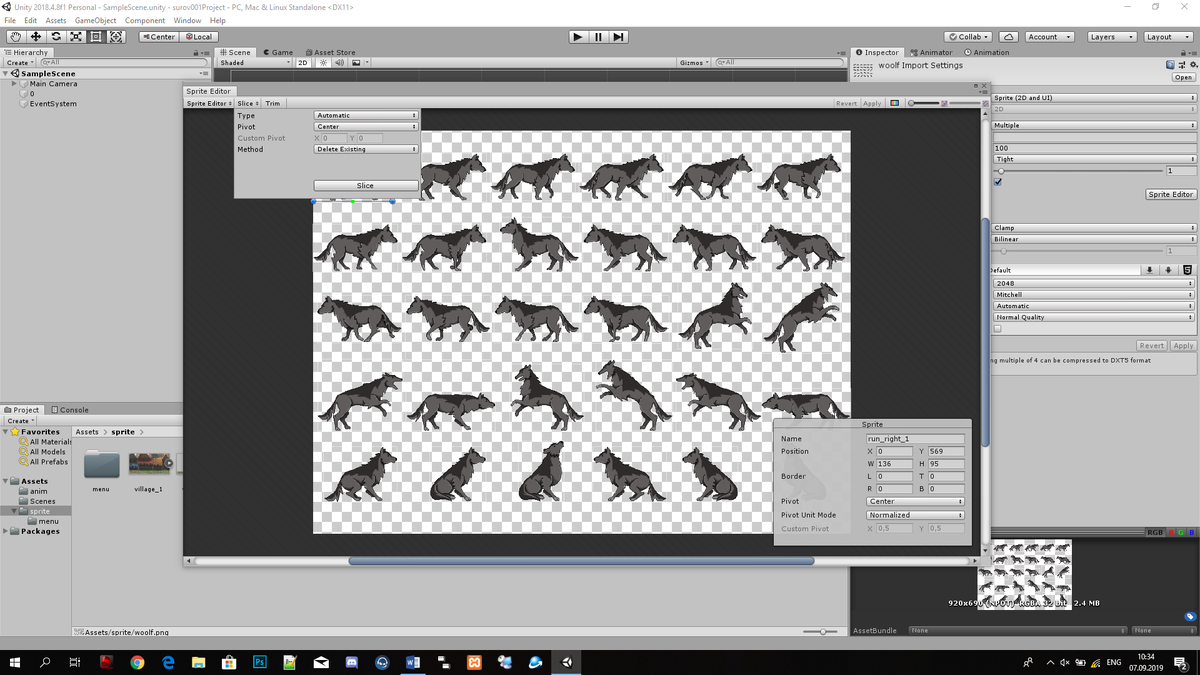Toggle checked Generate Physics Shape checkbox
This screenshot has height=675, width=1200.
tap(998, 182)
